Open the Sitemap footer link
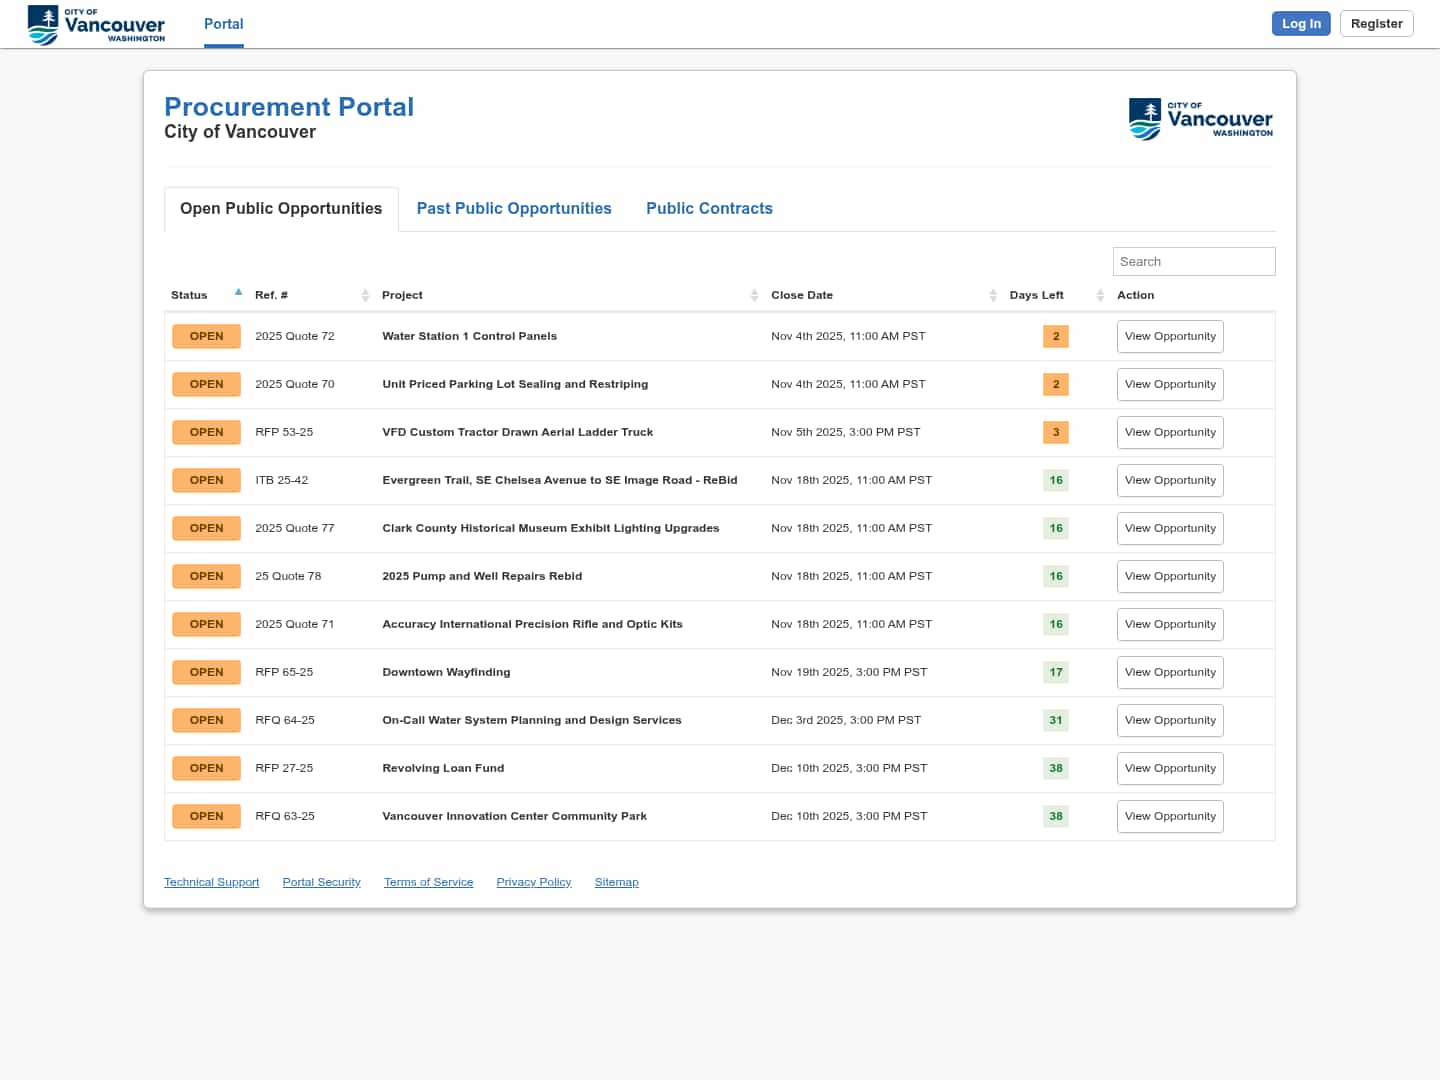 616,882
